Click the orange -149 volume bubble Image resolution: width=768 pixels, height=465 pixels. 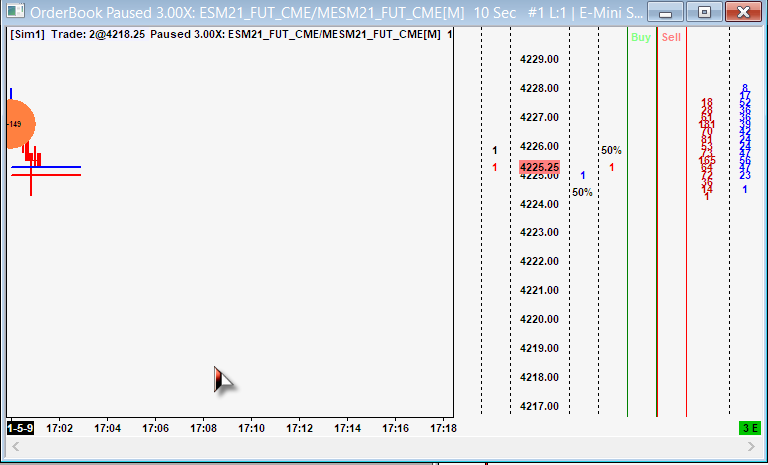point(20,124)
